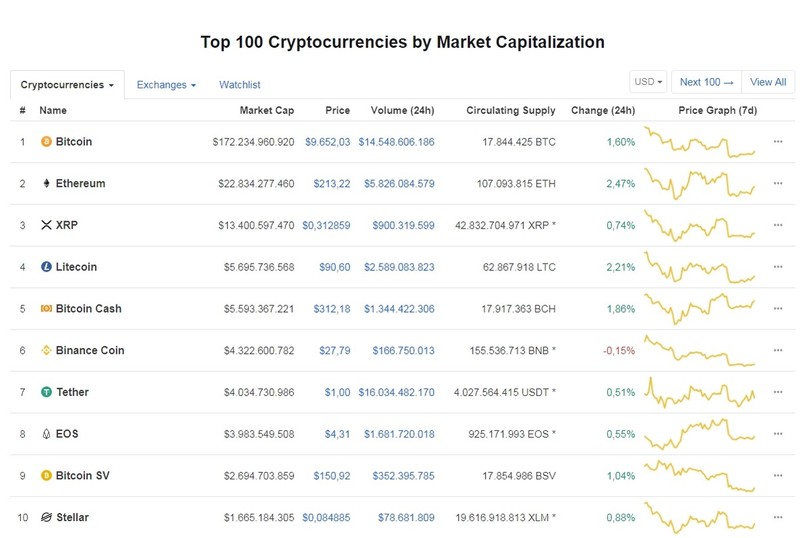The image size is (800, 538).
Task: Expand the Exchanges dropdown menu
Action: (166, 85)
